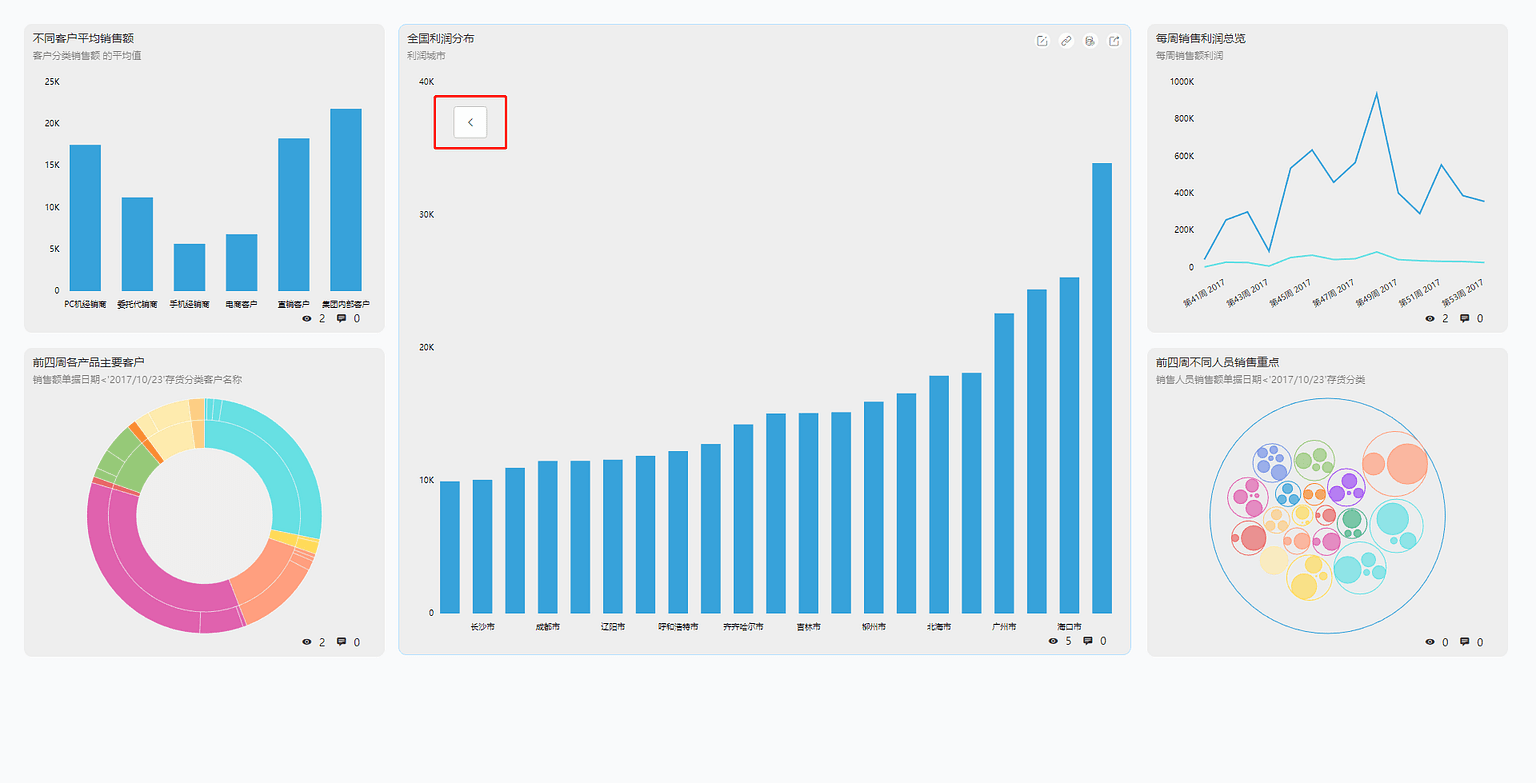
Task: Open the 每周销售利润总览 card title
Action: [1200, 38]
